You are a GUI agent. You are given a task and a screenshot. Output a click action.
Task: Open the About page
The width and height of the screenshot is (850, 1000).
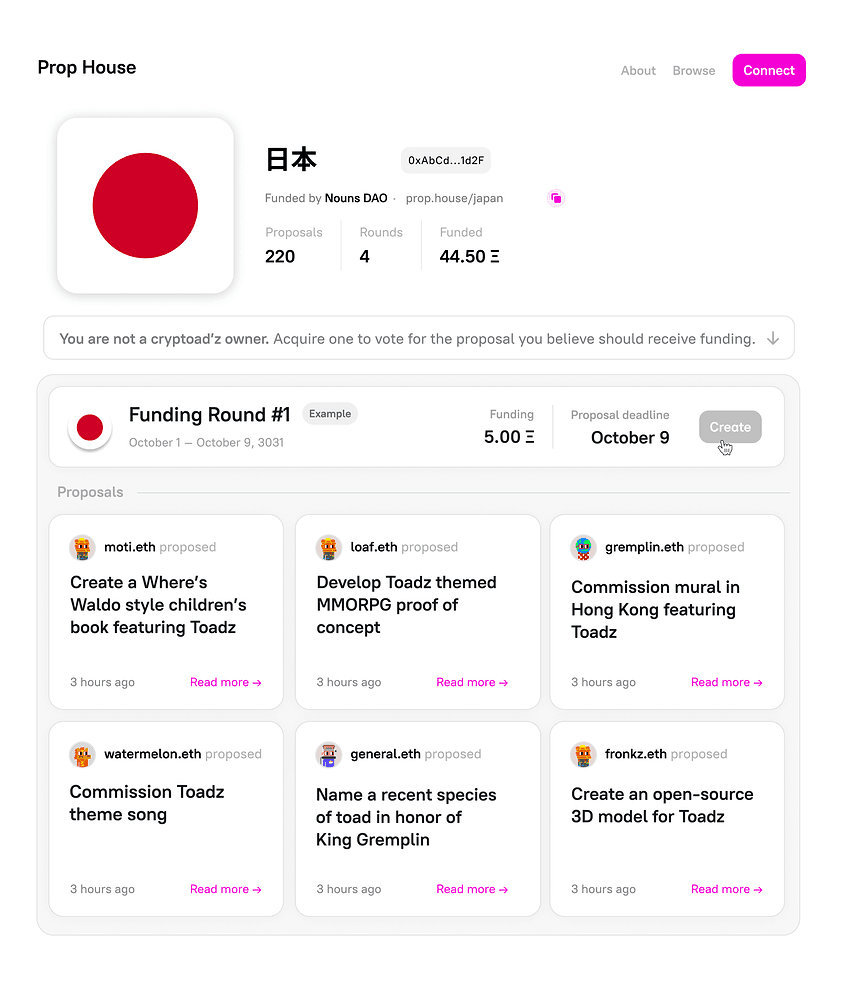pyautogui.click(x=638, y=71)
